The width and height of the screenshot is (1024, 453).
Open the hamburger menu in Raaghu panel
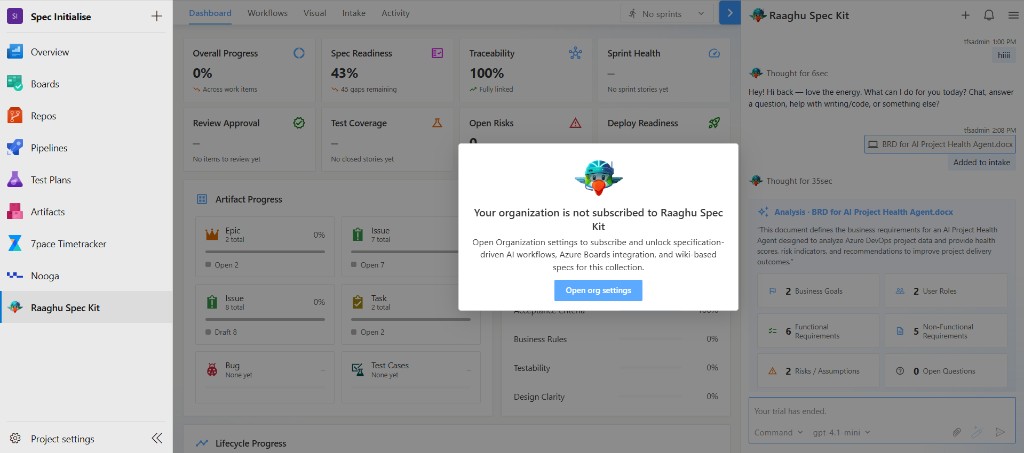[x=1013, y=16]
